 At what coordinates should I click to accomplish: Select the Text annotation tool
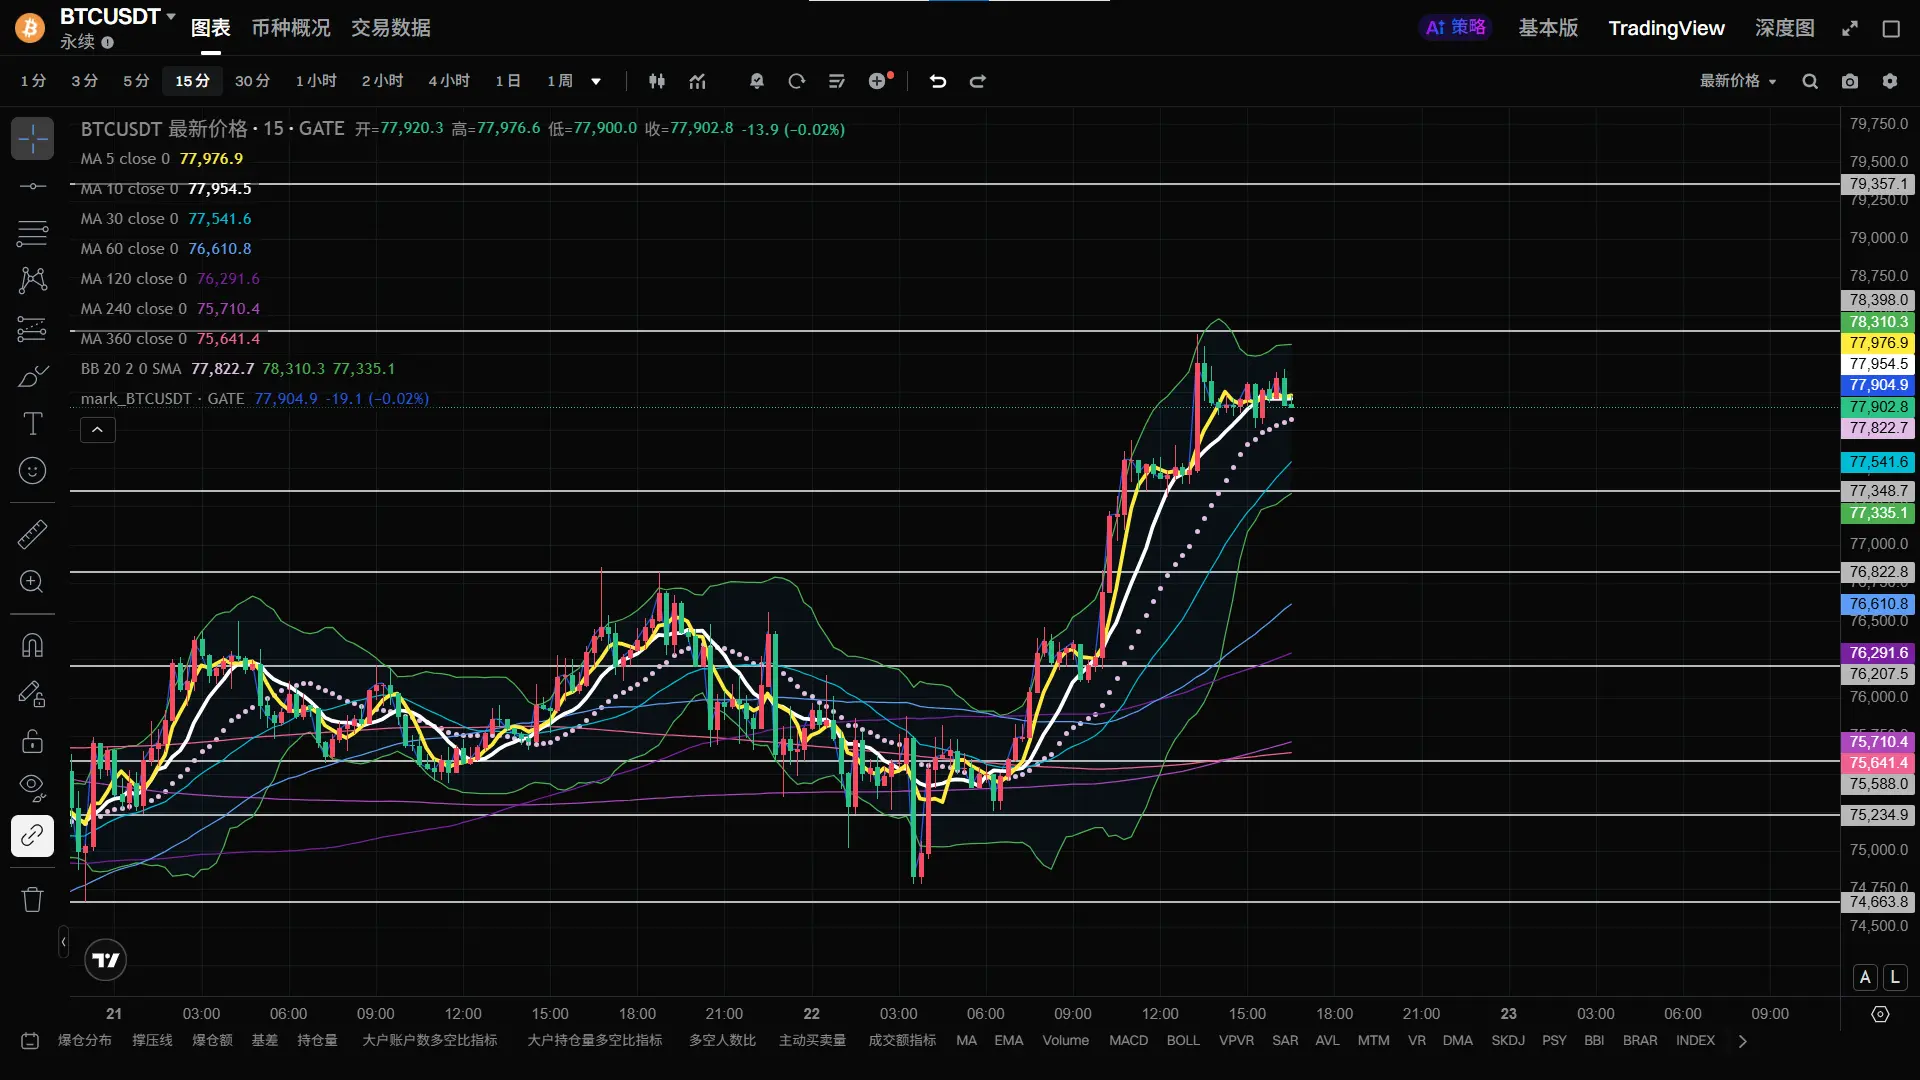point(32,424)
